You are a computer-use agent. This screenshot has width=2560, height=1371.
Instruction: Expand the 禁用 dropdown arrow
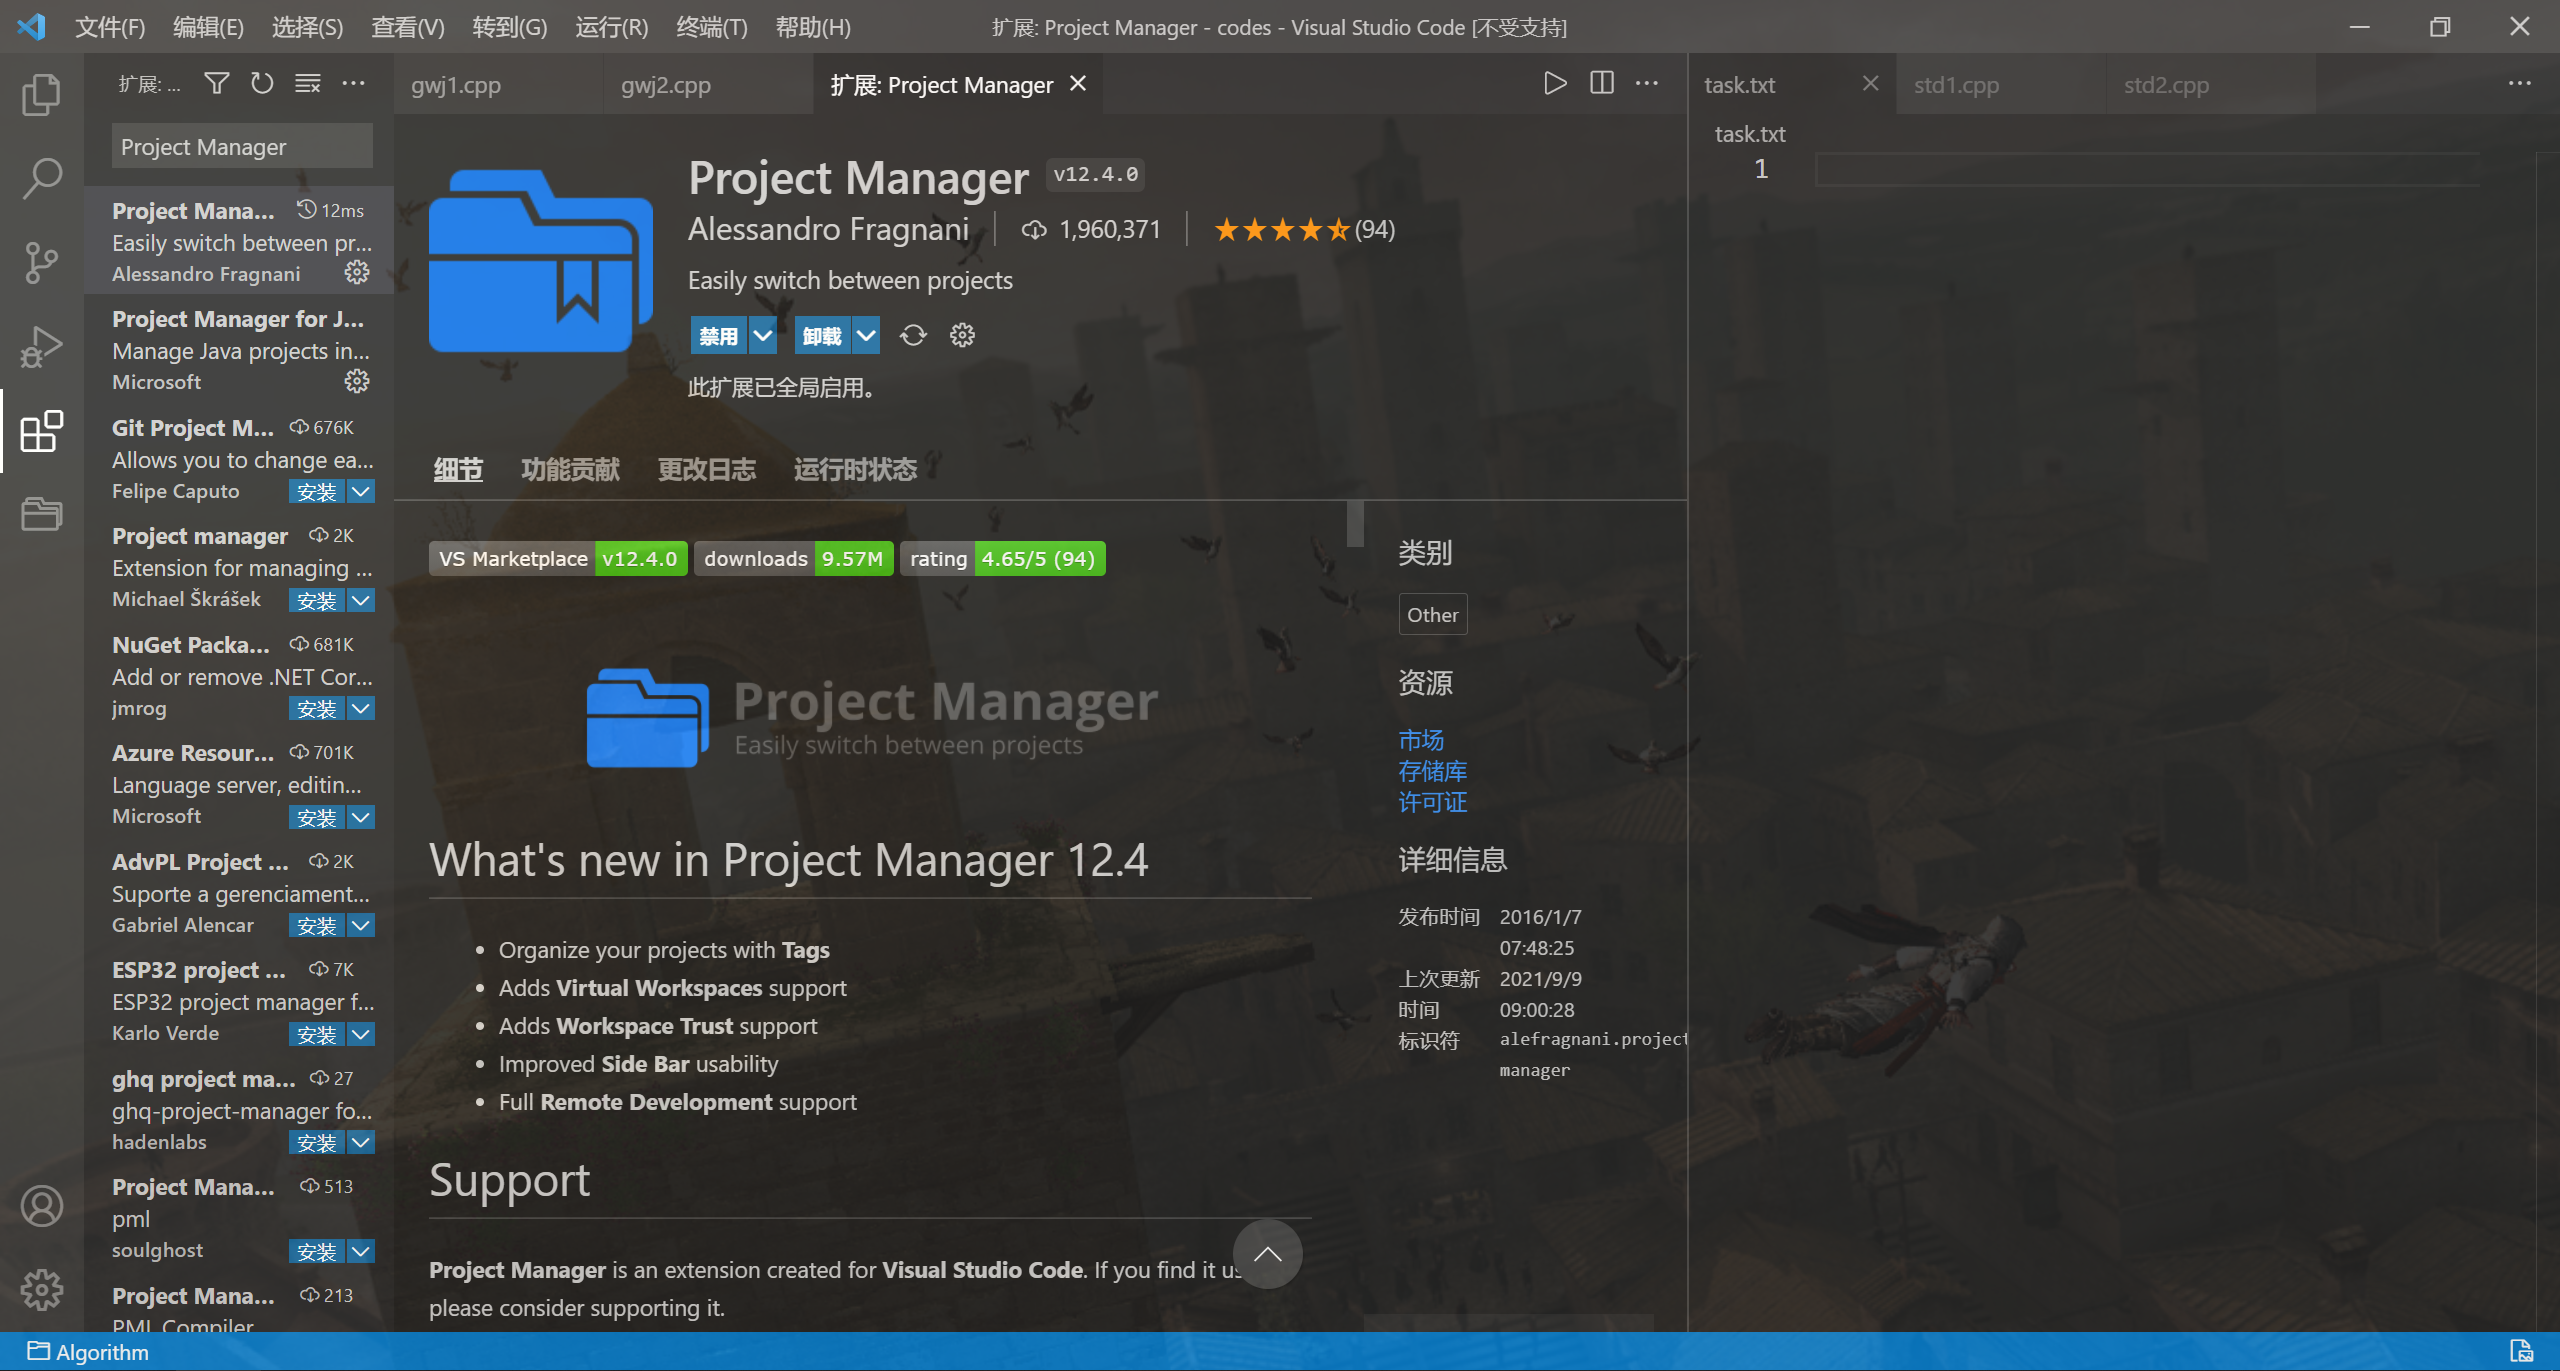763,335
